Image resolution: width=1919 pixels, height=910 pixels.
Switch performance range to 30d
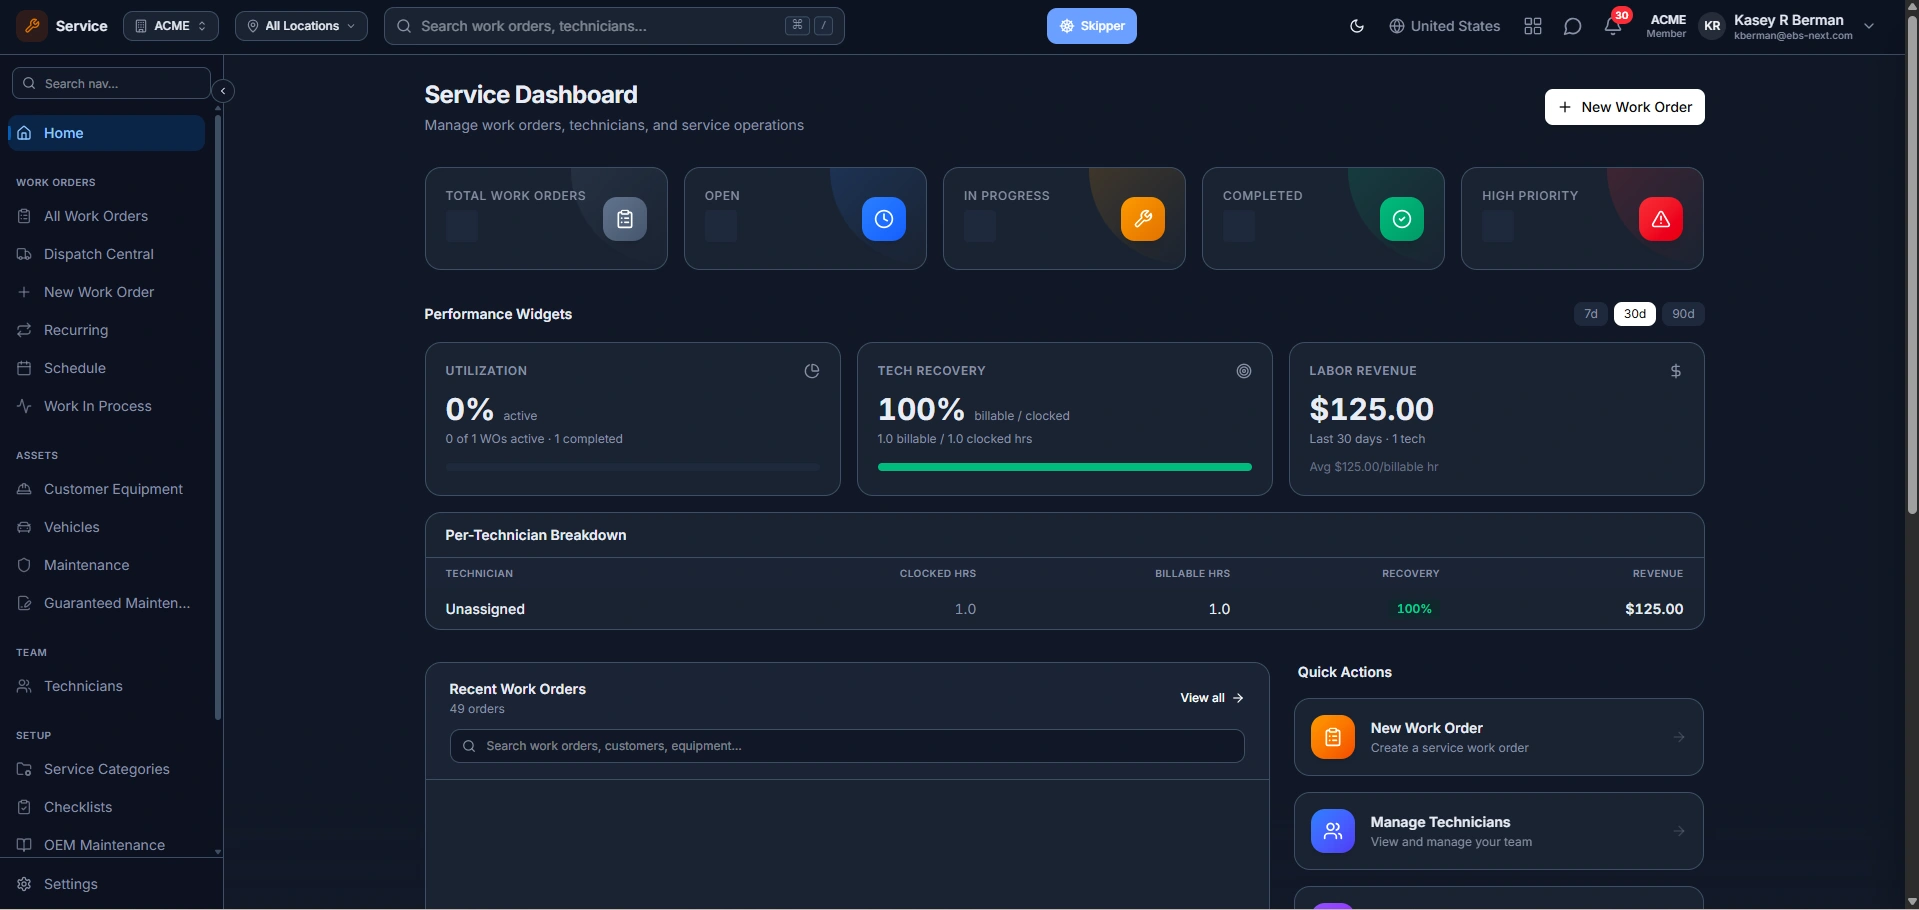click(x=1635, y=314)
